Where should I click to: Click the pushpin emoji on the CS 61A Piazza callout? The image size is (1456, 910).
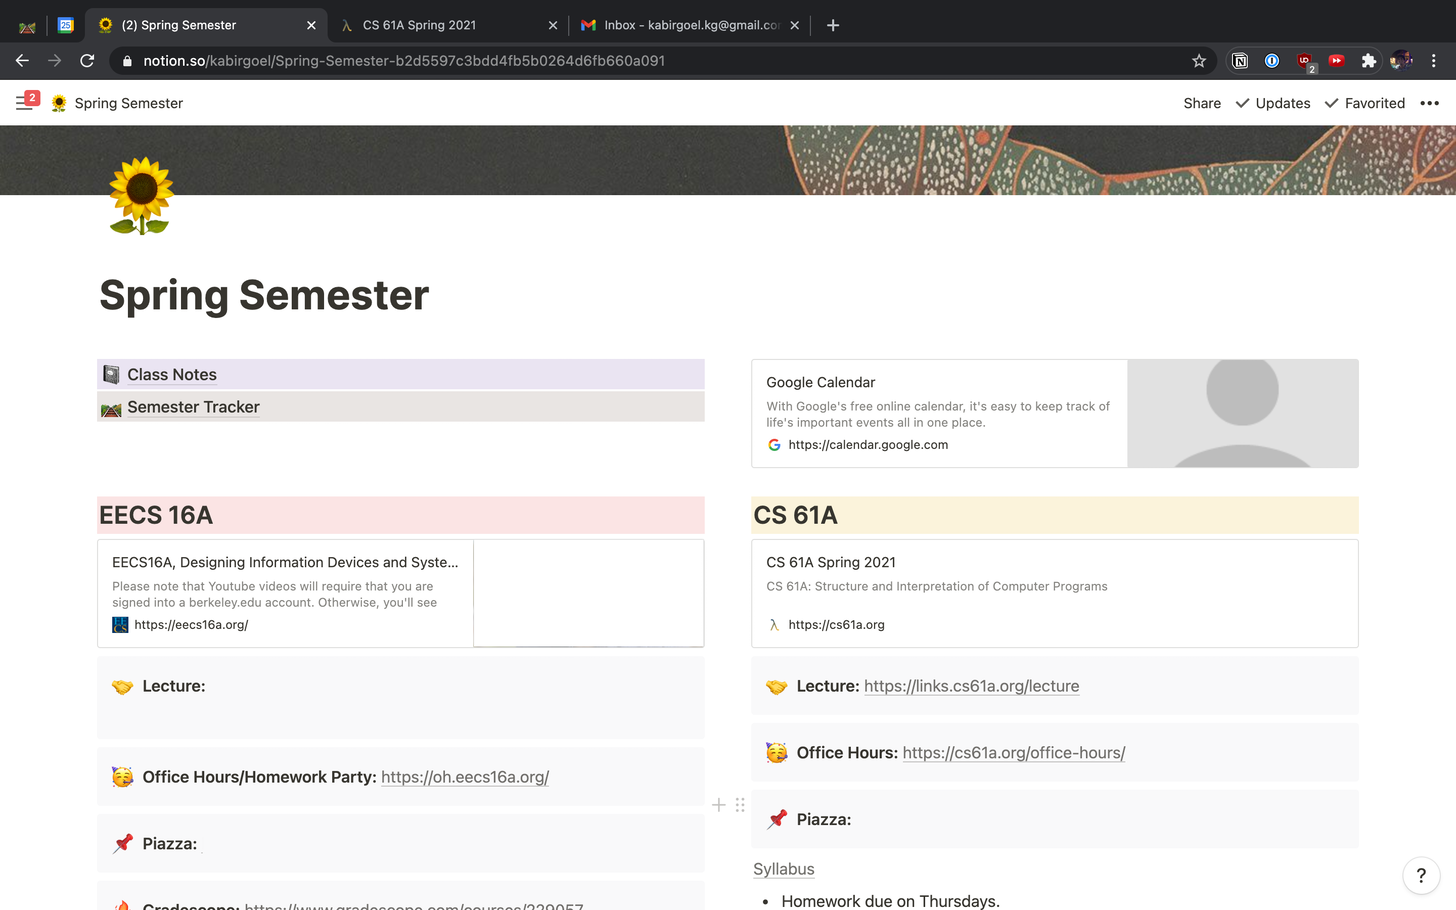[777, 820]
